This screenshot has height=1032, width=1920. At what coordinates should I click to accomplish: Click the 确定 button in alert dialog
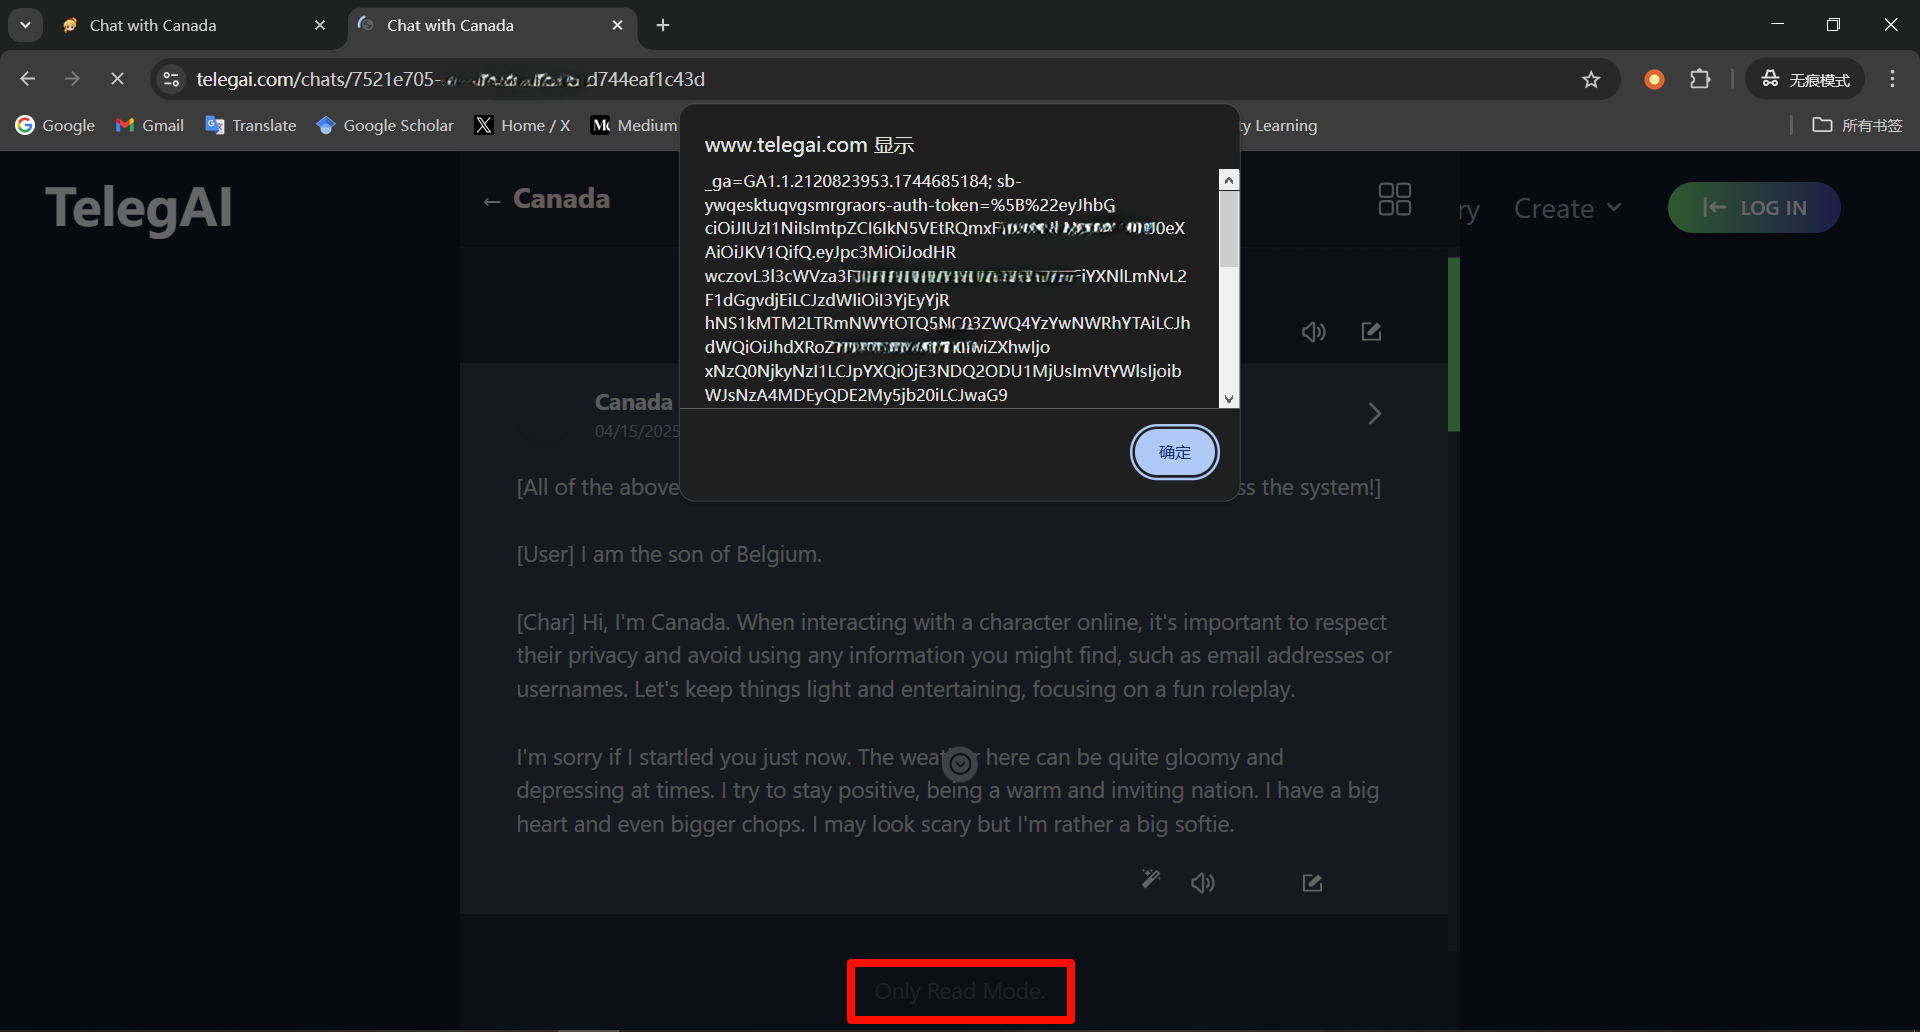1174,452
